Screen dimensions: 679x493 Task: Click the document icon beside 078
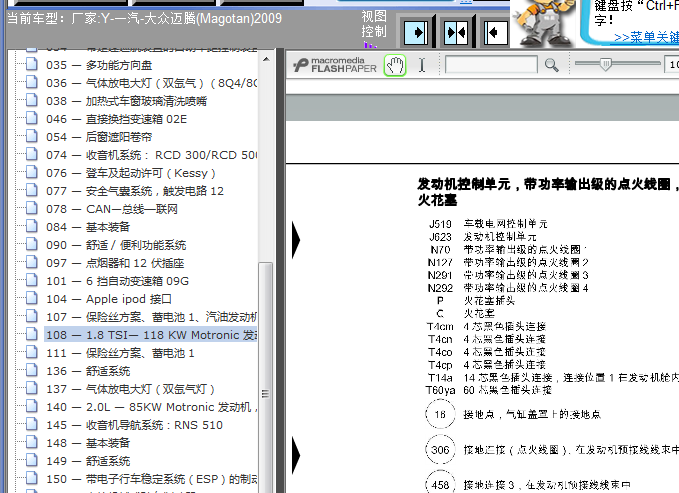click(x=32, y=208)
